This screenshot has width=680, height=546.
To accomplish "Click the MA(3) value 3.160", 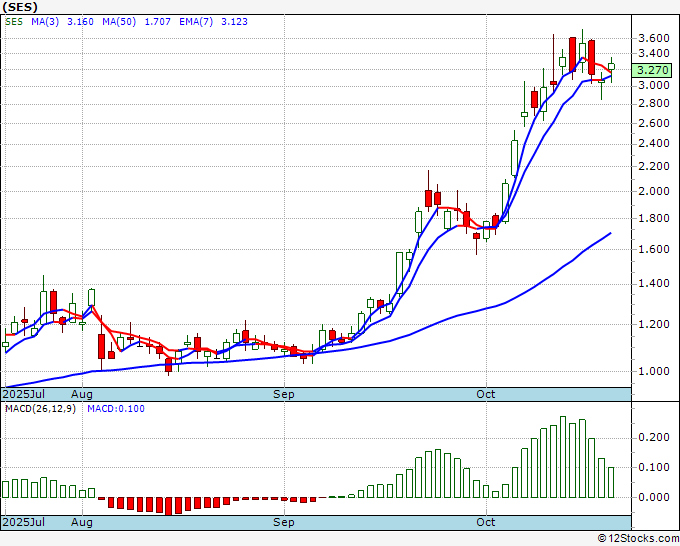I will [80, 22].
